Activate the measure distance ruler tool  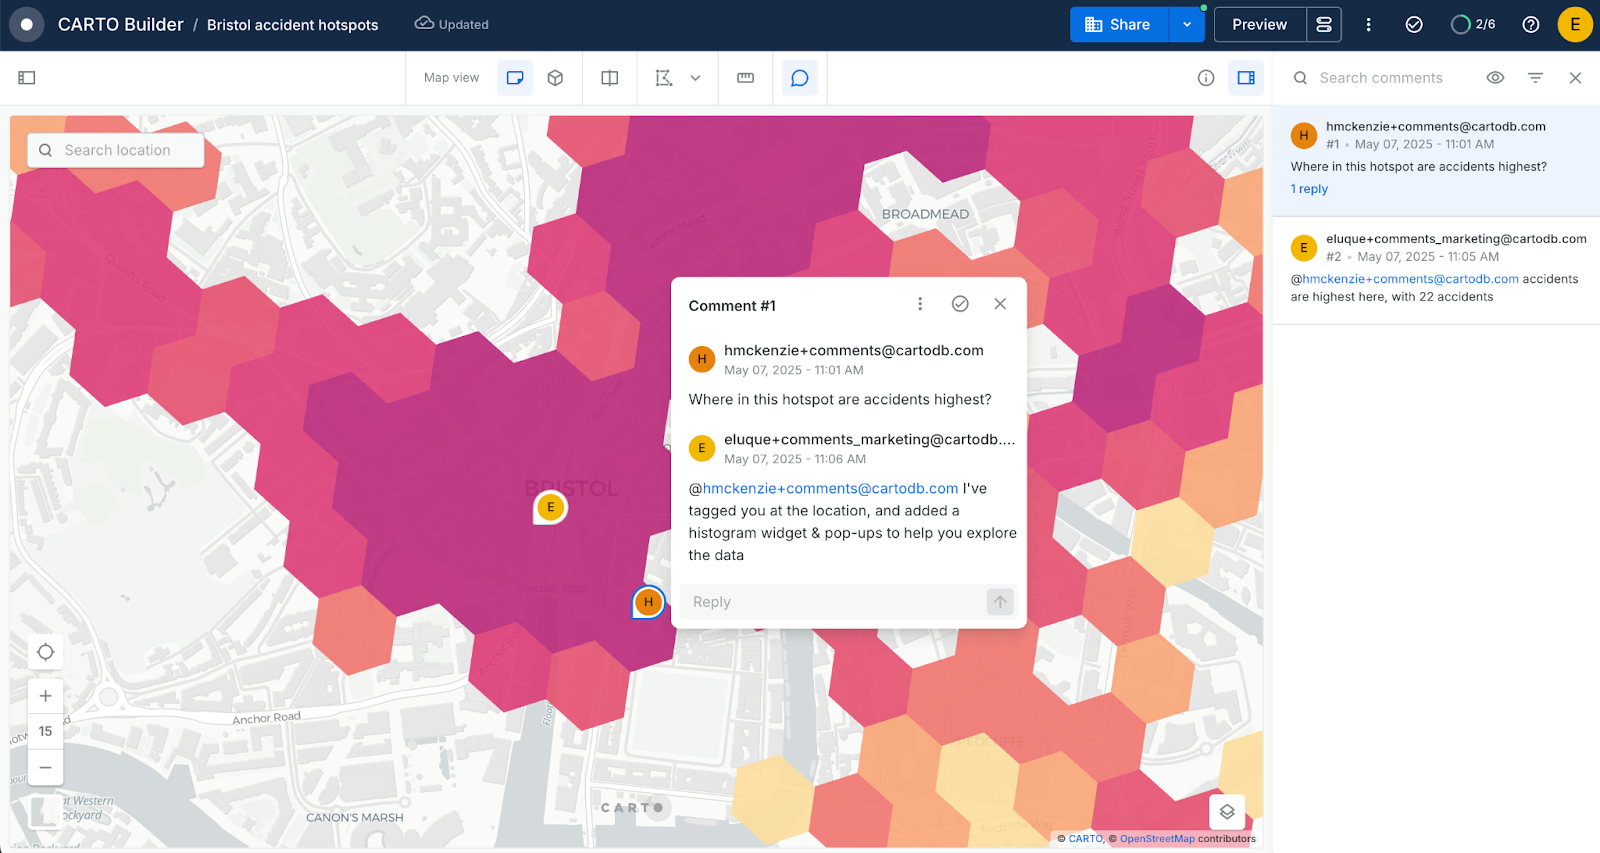[x=746, y=78]
